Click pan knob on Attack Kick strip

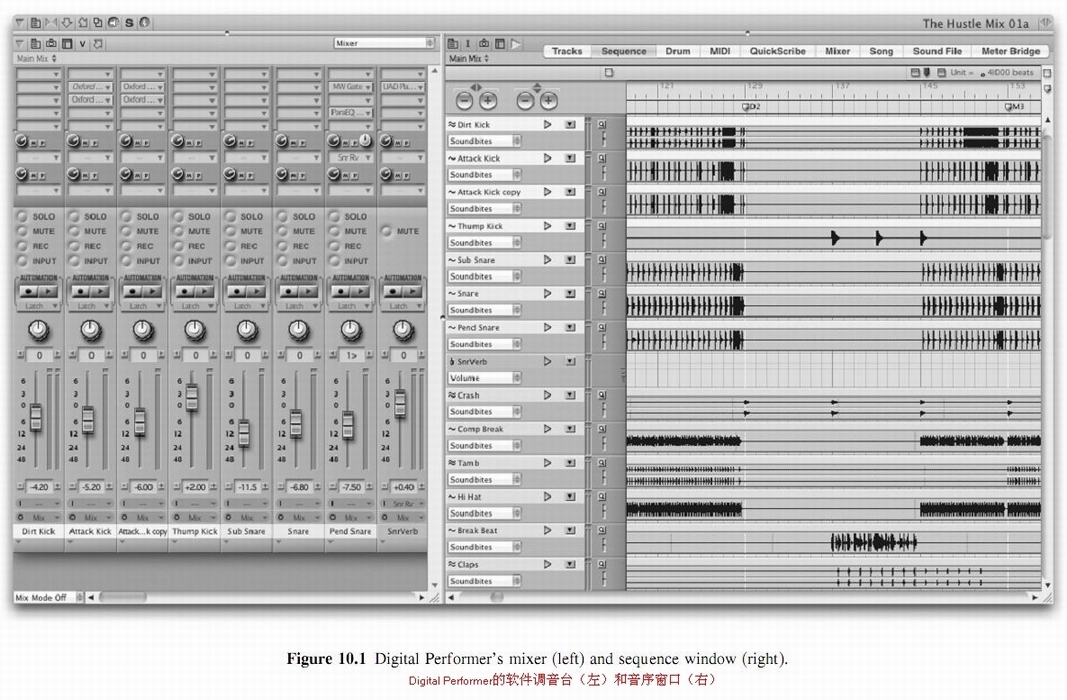click(x=91, y=331)
